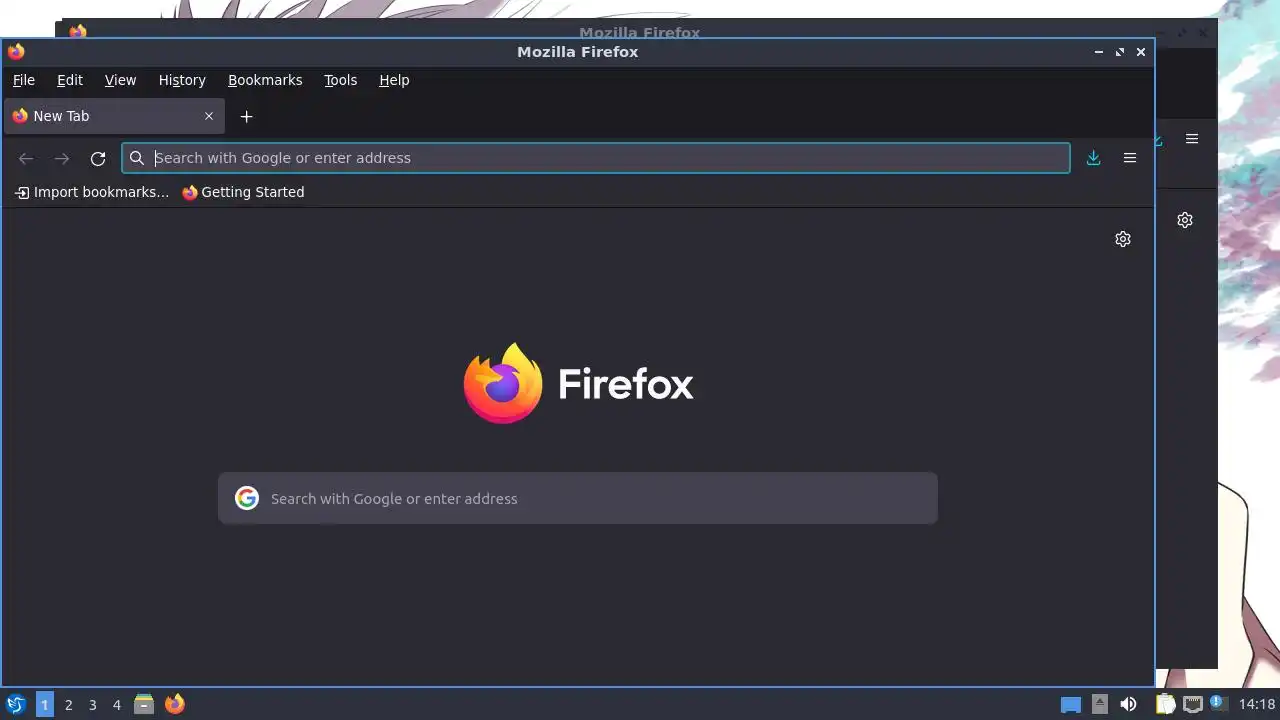Open the File menu
The image size is (1280, 720).
coord(23,80)
